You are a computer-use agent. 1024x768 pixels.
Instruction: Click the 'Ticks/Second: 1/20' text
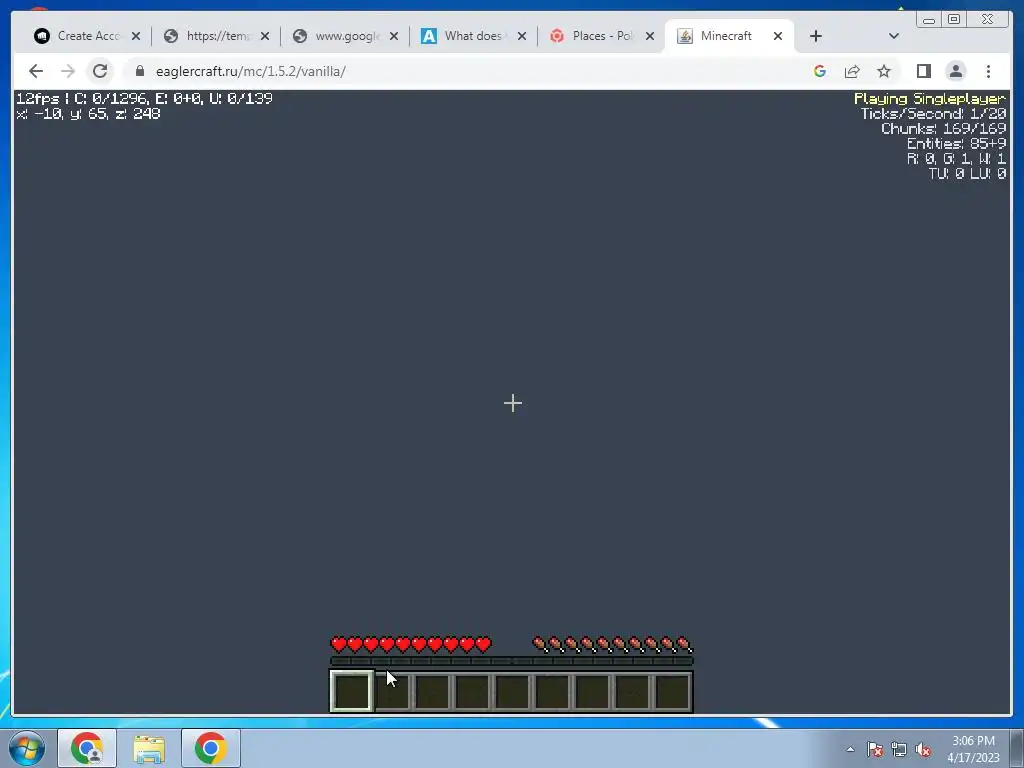click(x=933, y=114)
